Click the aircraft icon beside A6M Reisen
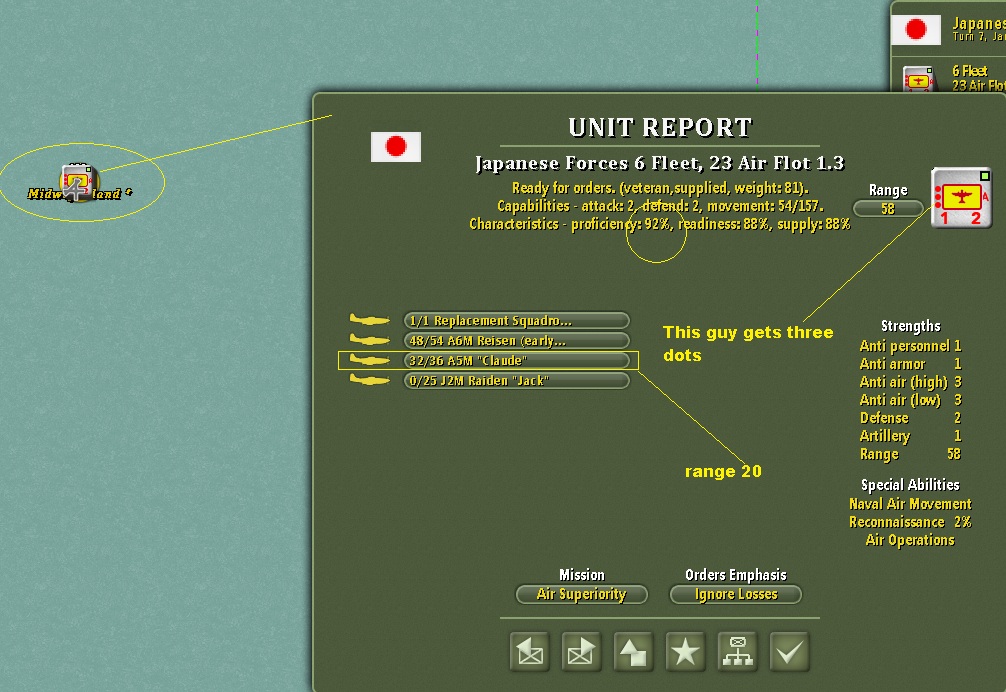The width and height of the screenshot is (1006, 692). point(370,340)
